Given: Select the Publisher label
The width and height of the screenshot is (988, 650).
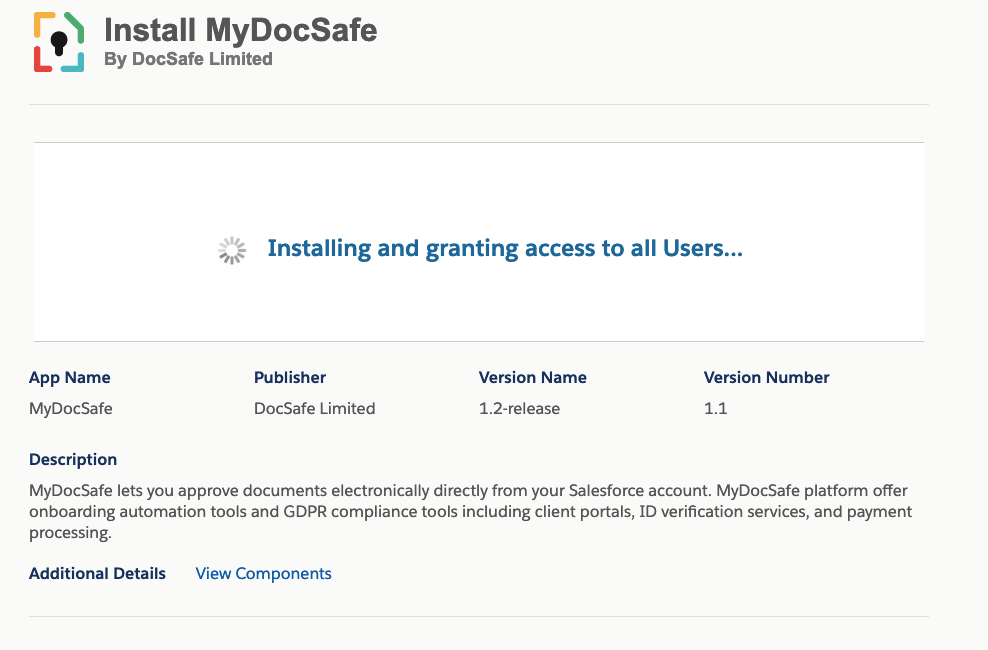Looking at the screenshot, I should point(290,377).
